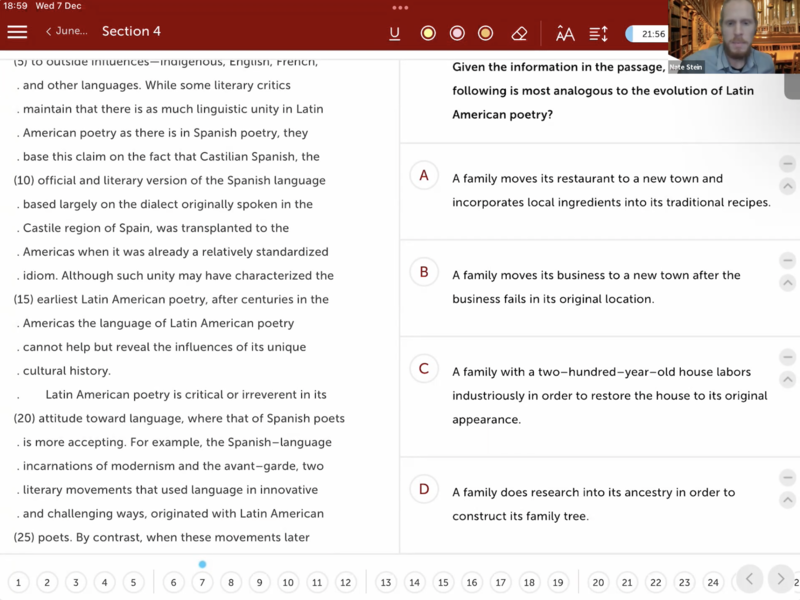This screenshot has height=600, width=800.
Task: Choose the yellow highlighter
Action: pos(428,33)
